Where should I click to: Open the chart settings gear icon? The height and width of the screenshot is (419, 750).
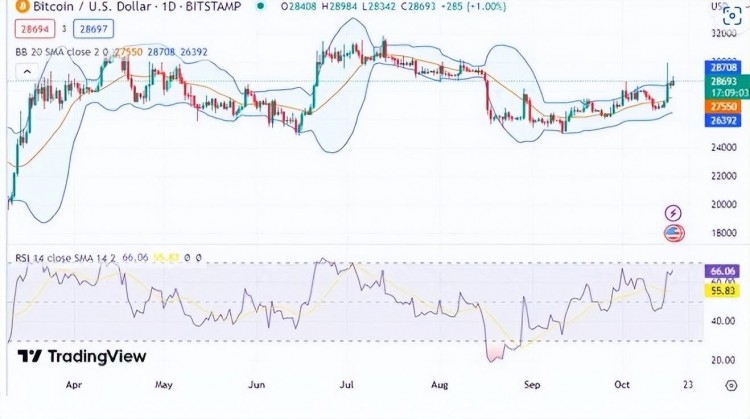point(731,385)
